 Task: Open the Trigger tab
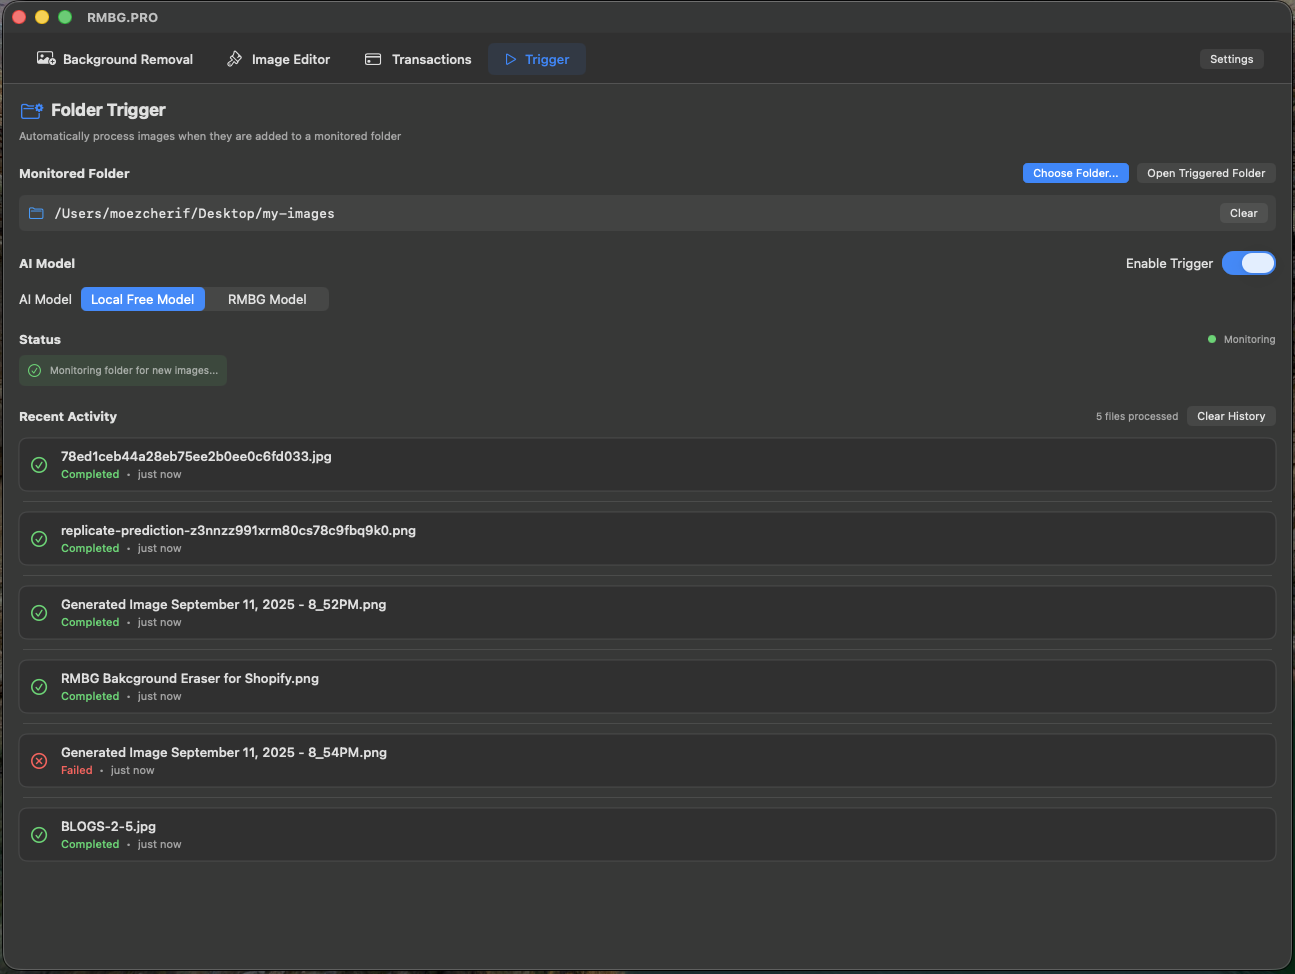536,59
